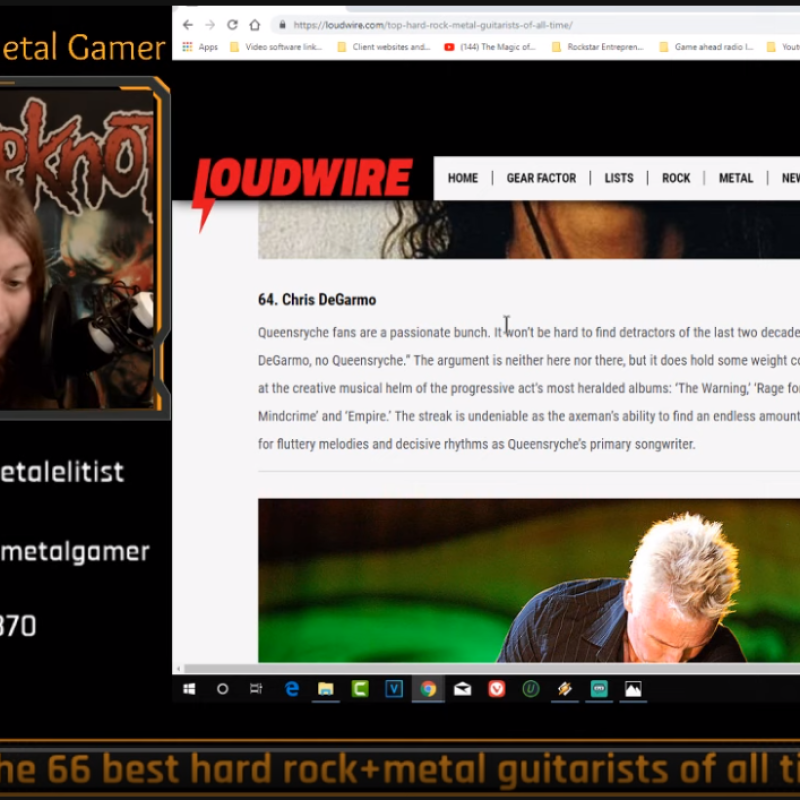
Task: Open the Mail app taskbar icon
Action: pos(462,689)
